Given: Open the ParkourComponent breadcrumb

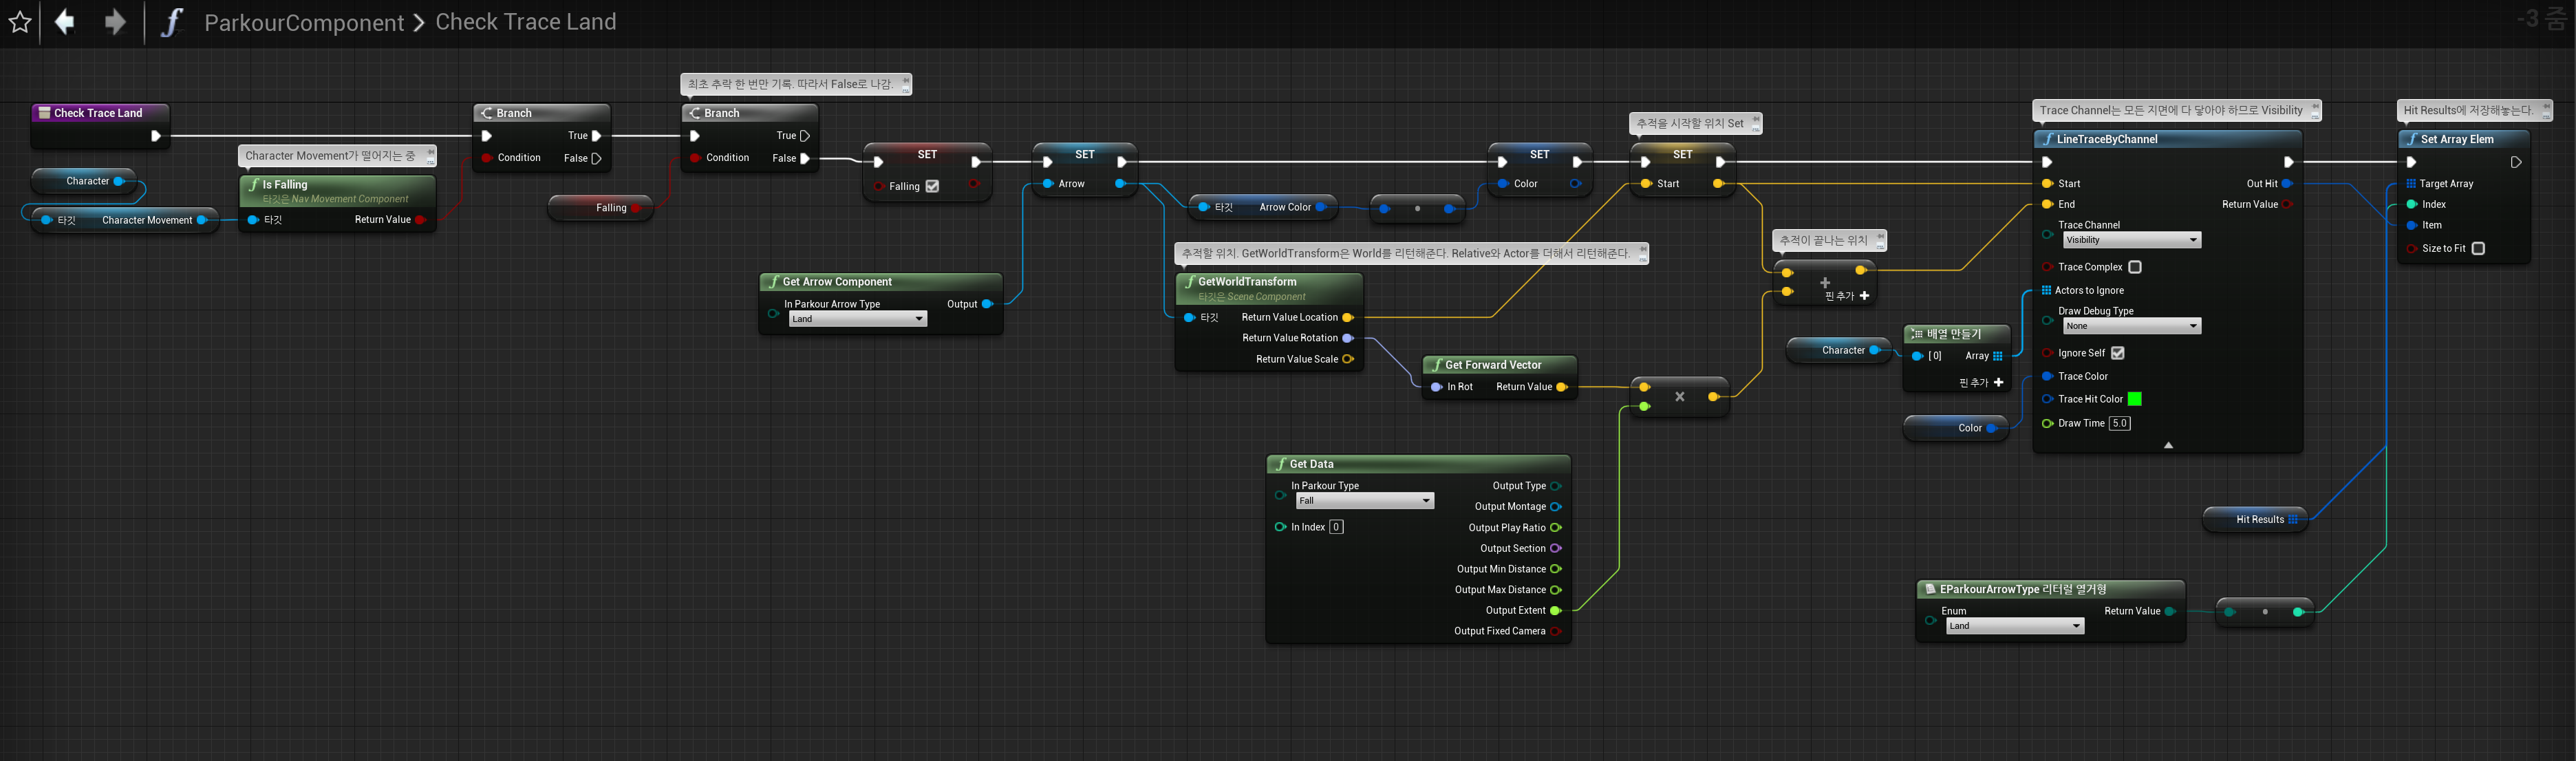Looking at the screenshot, I should click(x=304, y=22).
